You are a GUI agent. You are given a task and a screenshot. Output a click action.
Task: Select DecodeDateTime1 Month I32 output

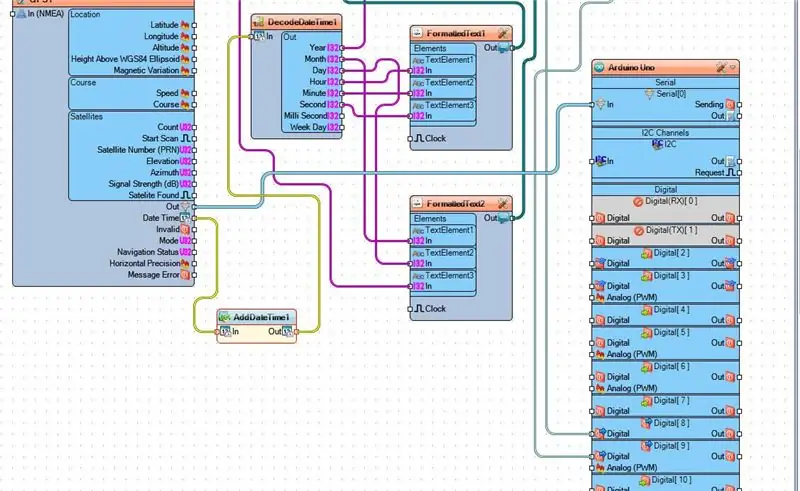coord(333,59)
